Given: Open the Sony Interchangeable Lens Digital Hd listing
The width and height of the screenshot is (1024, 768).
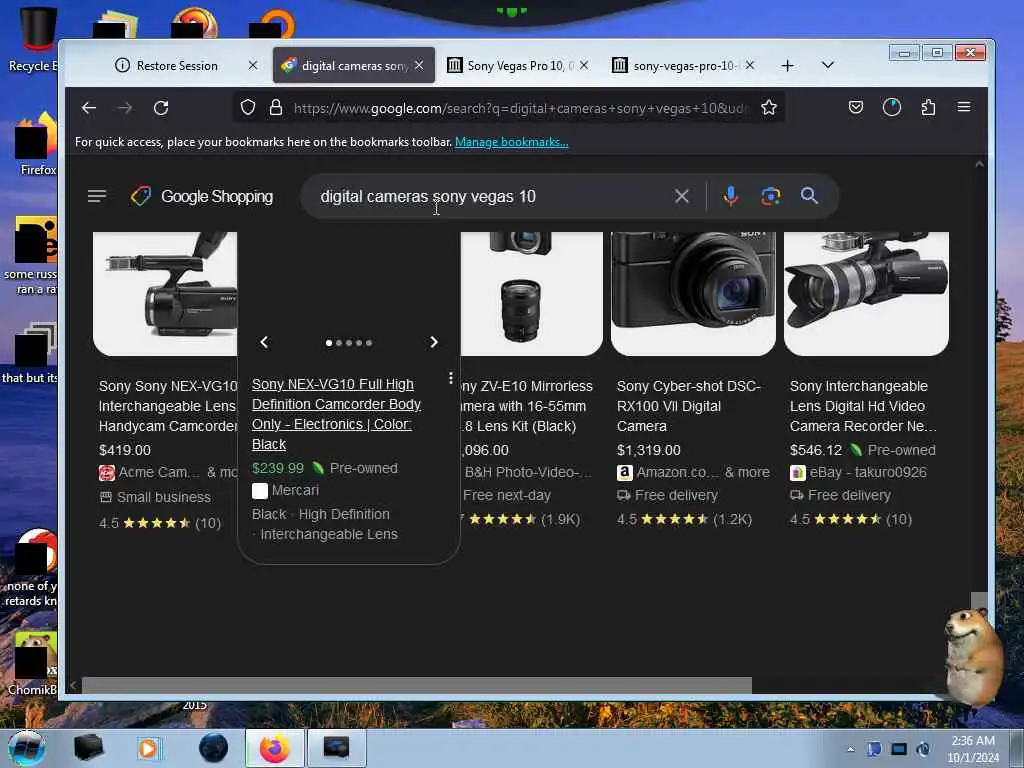Looking at the screenshot, I should point(862,406).
